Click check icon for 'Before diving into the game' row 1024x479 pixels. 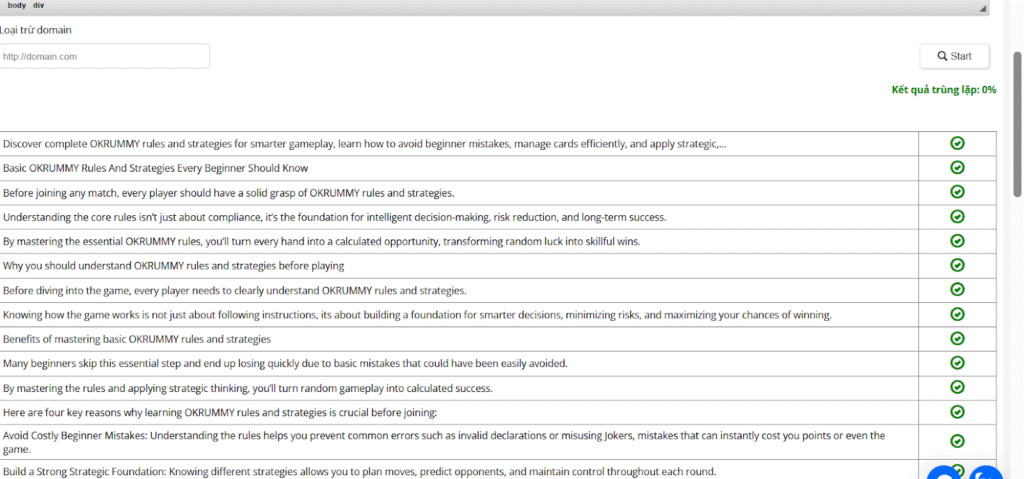coord(957,289)
